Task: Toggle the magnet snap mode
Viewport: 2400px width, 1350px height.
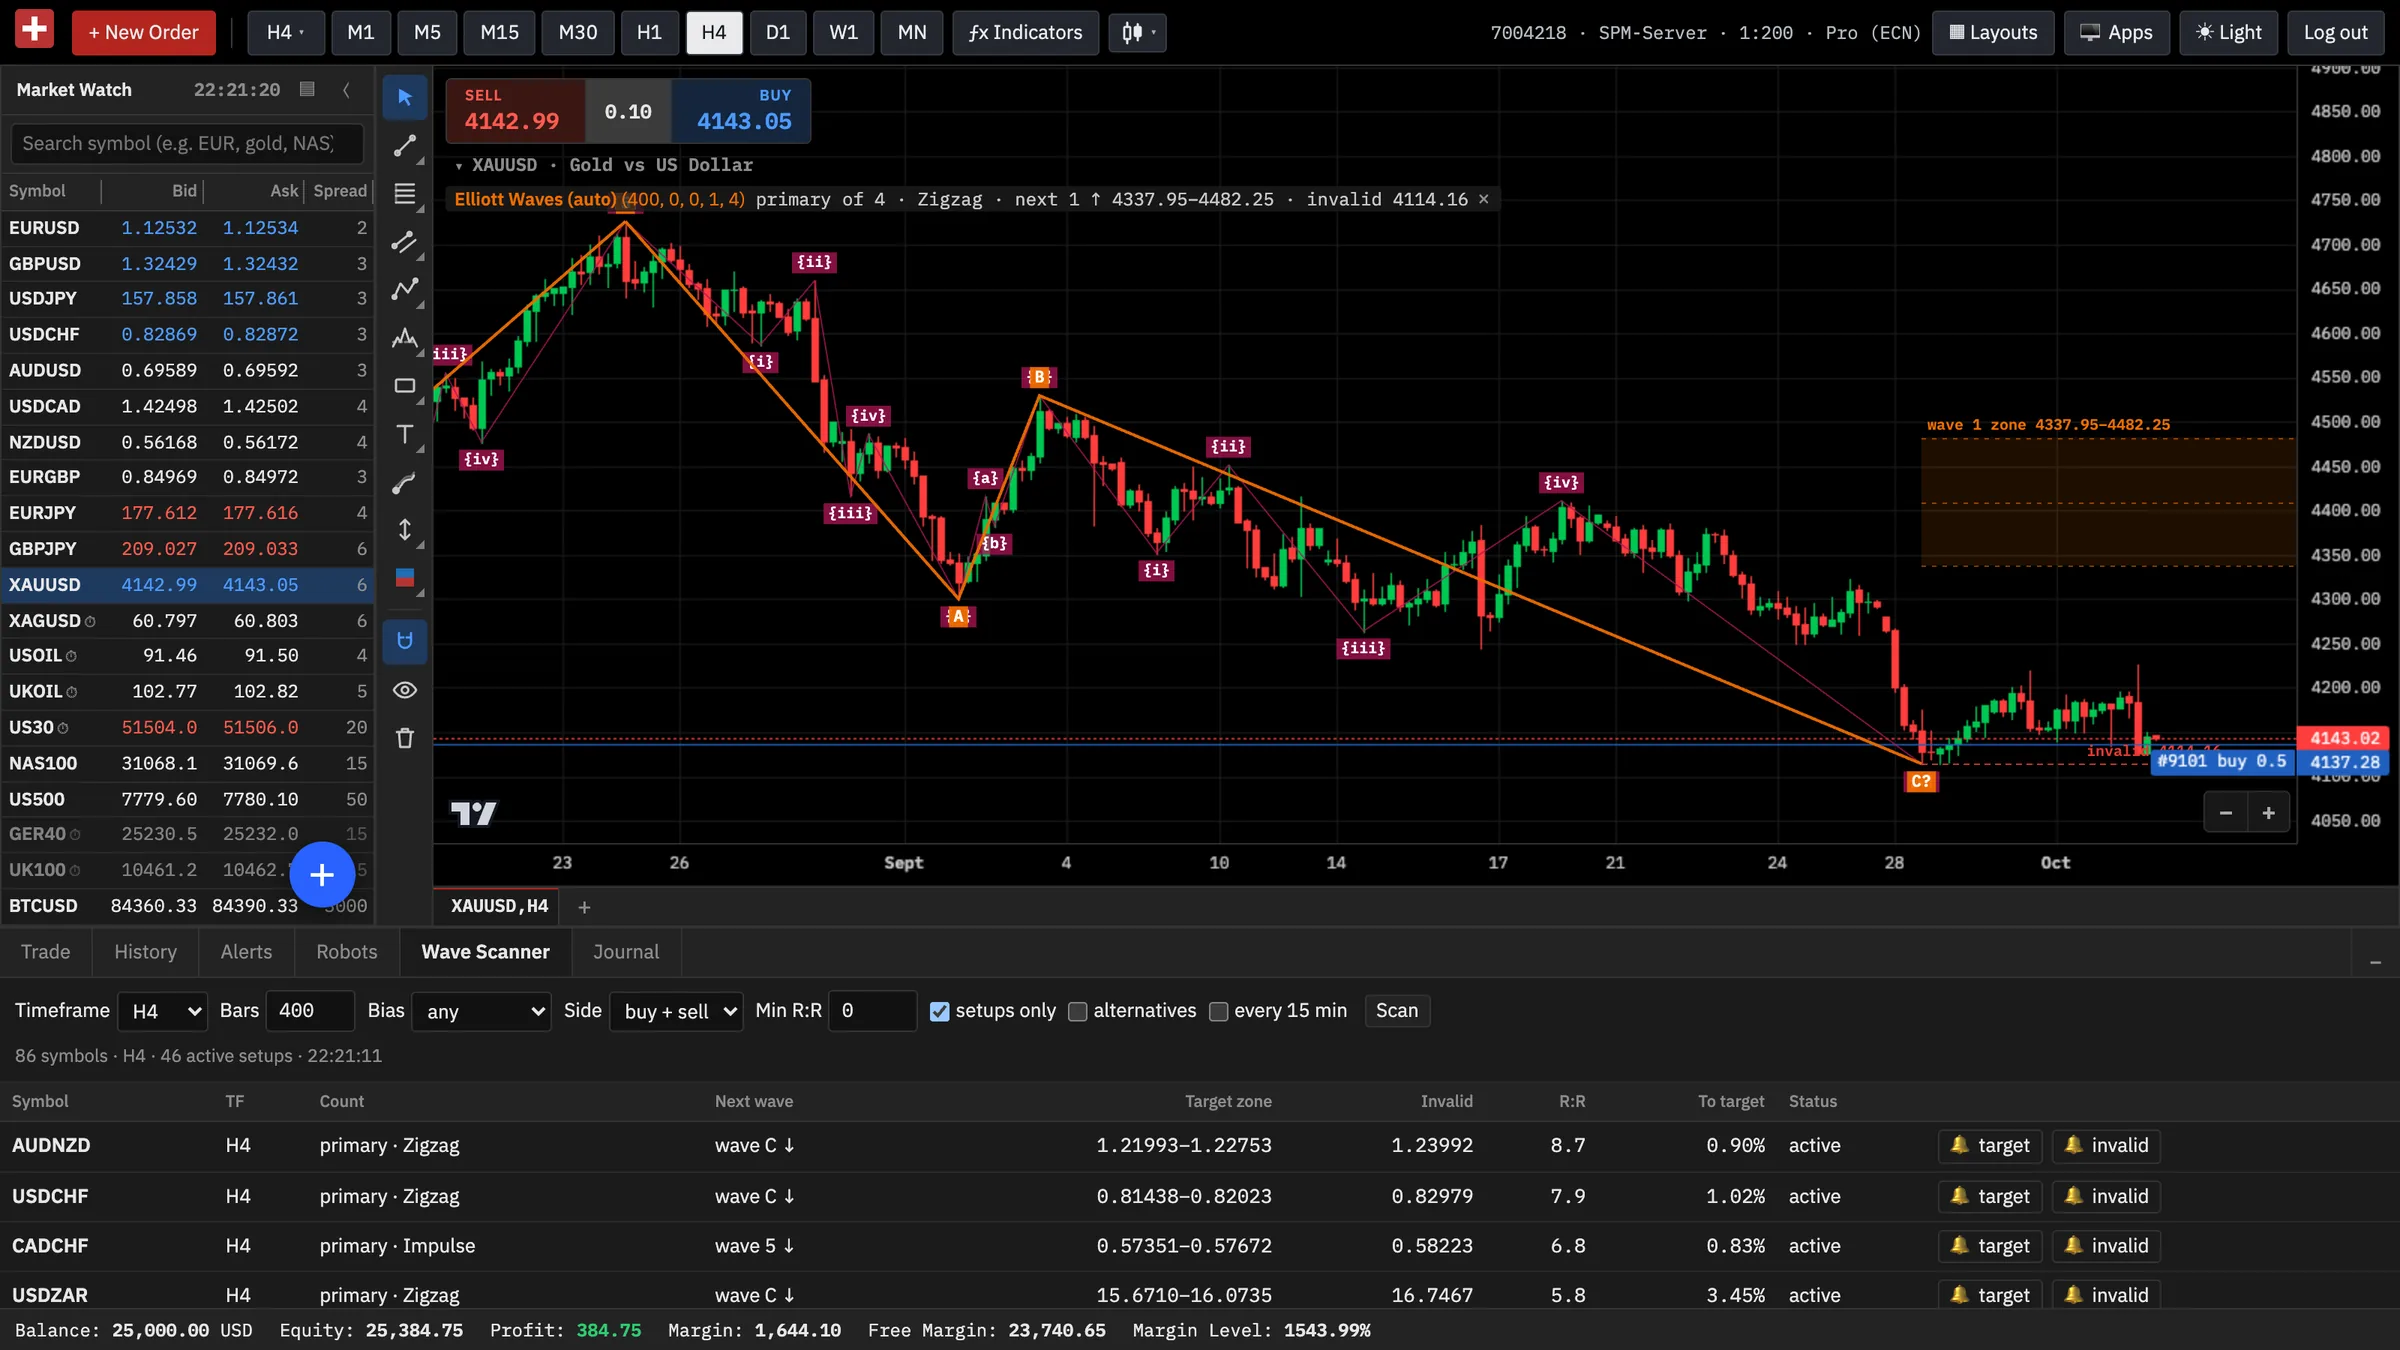Action: 405,641
